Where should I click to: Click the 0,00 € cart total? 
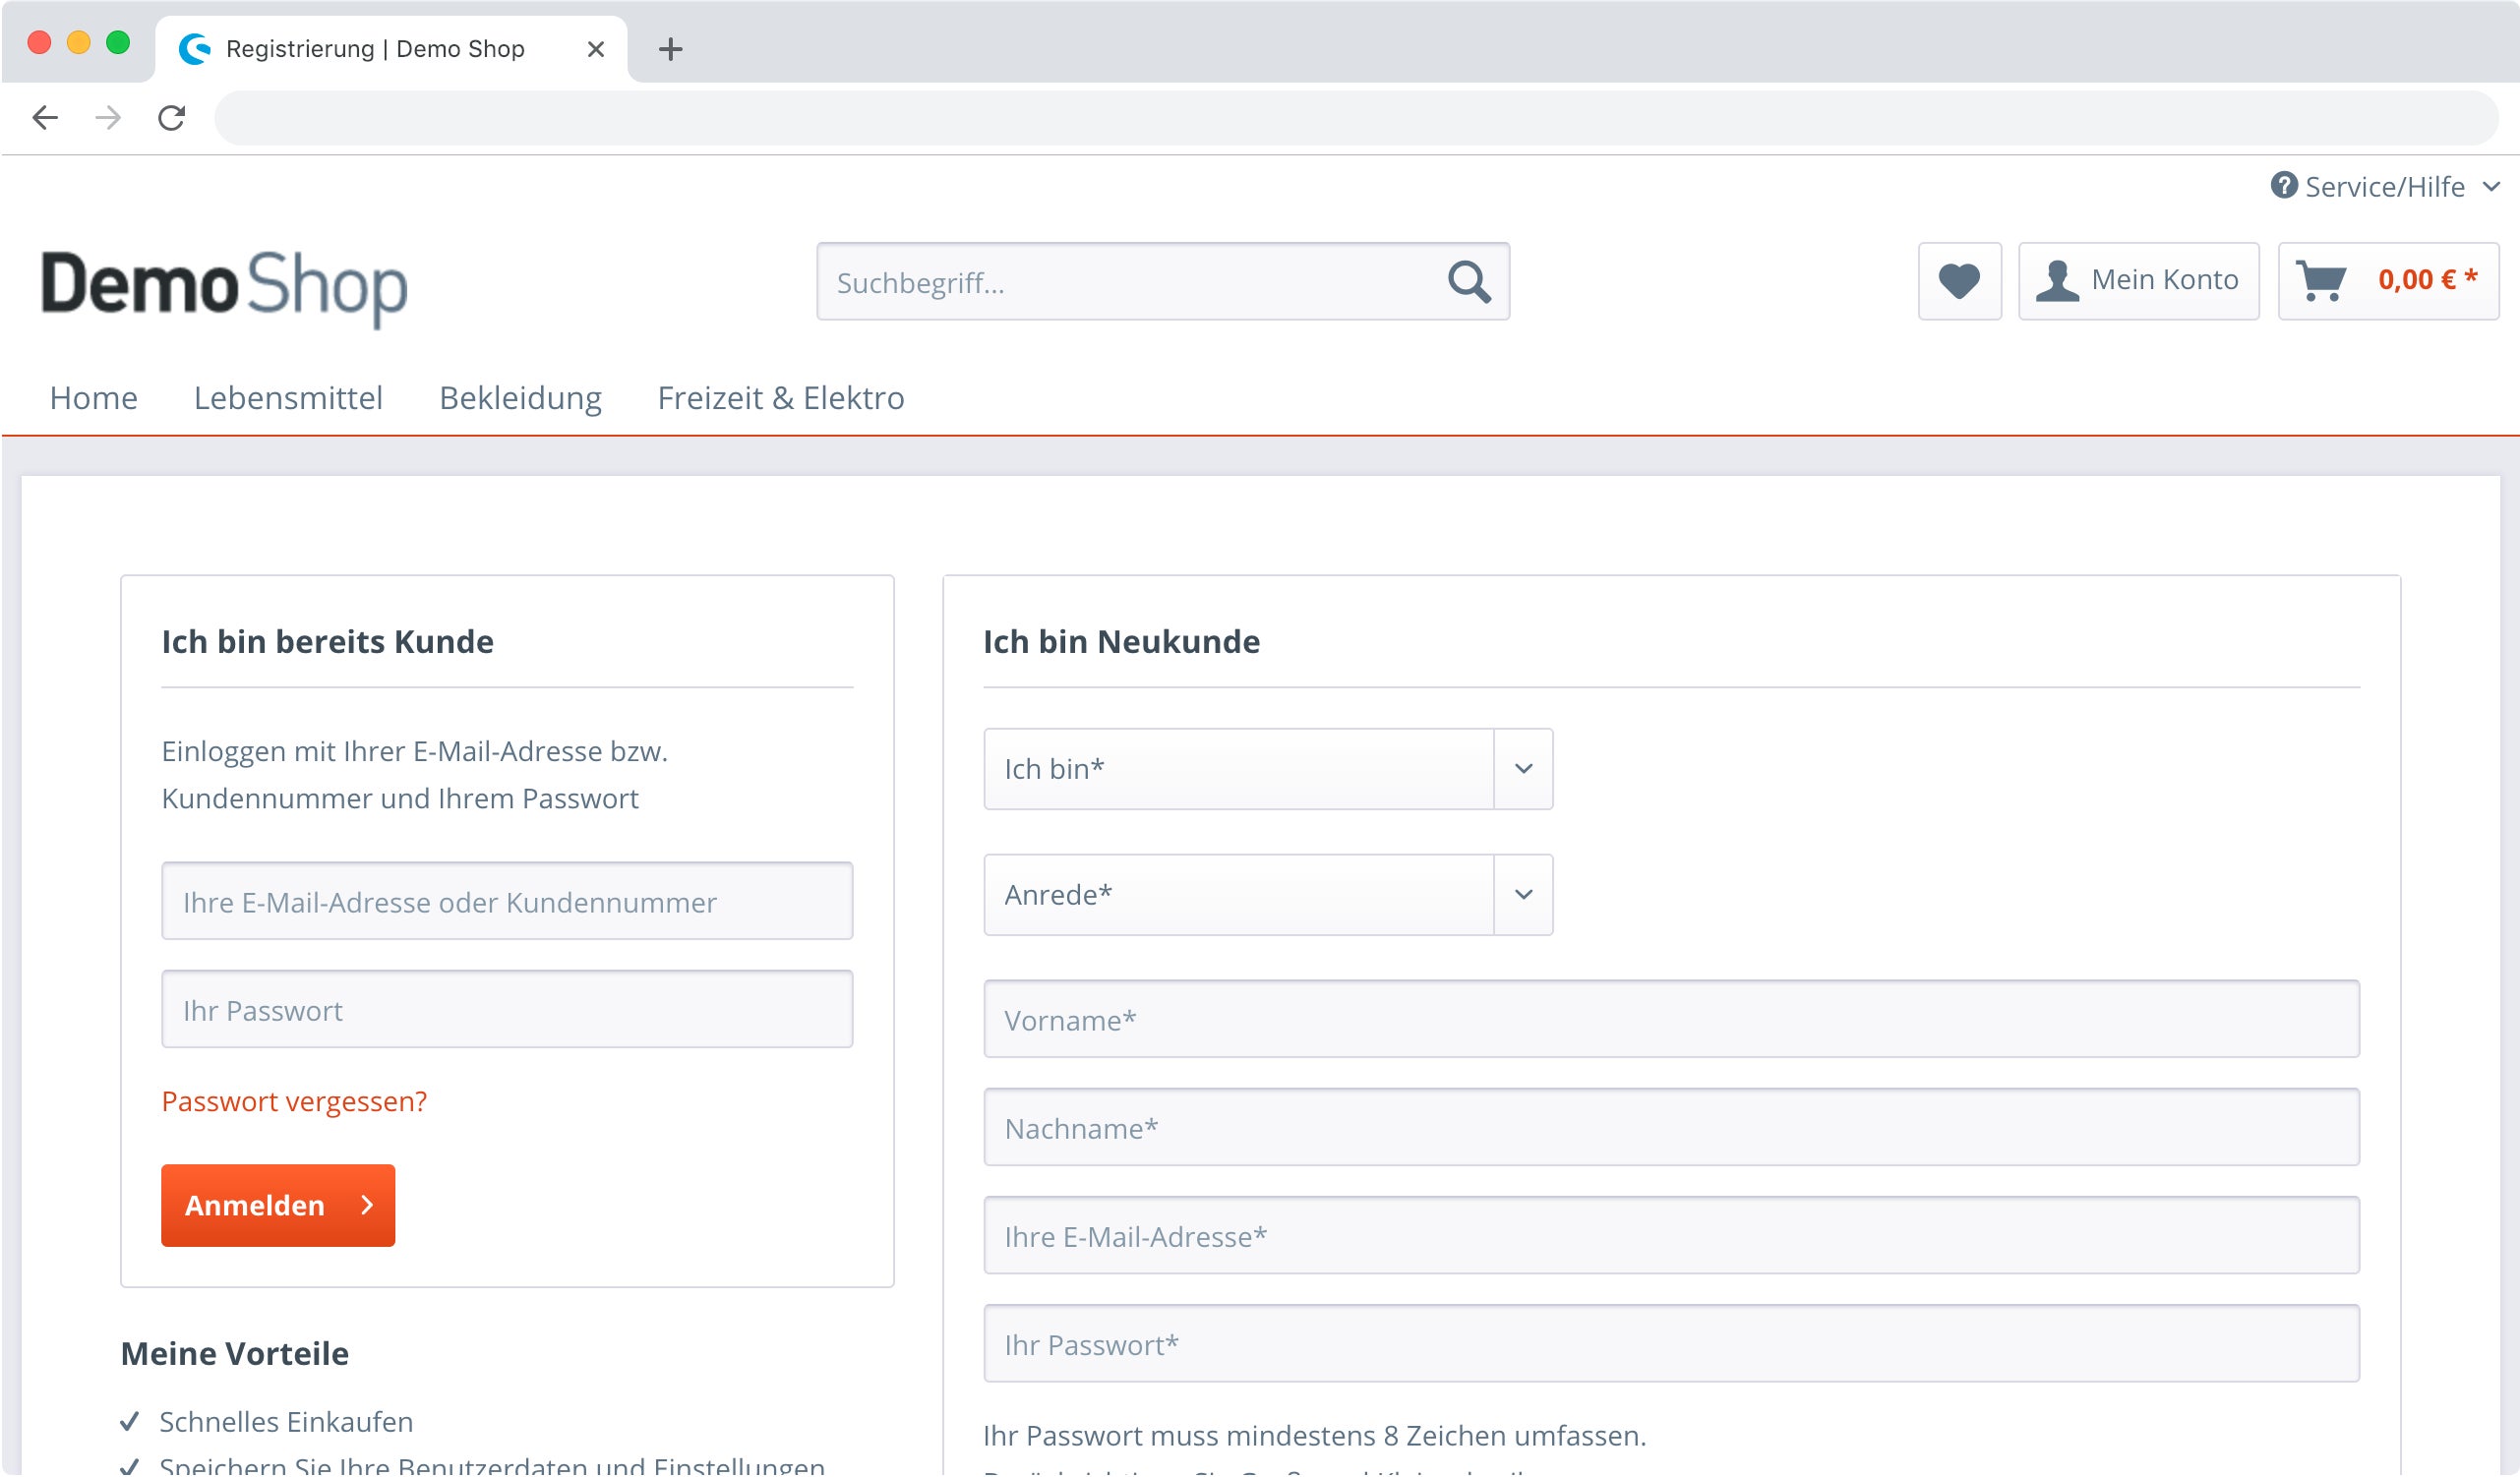(2427, 280)
